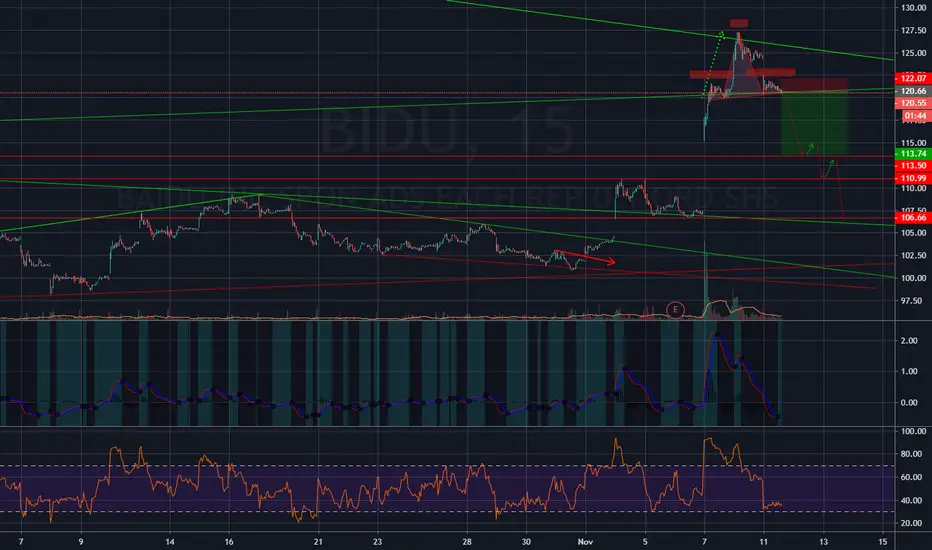
Task: Click 115.00 on the price scale
Action: tap(914, 143)
